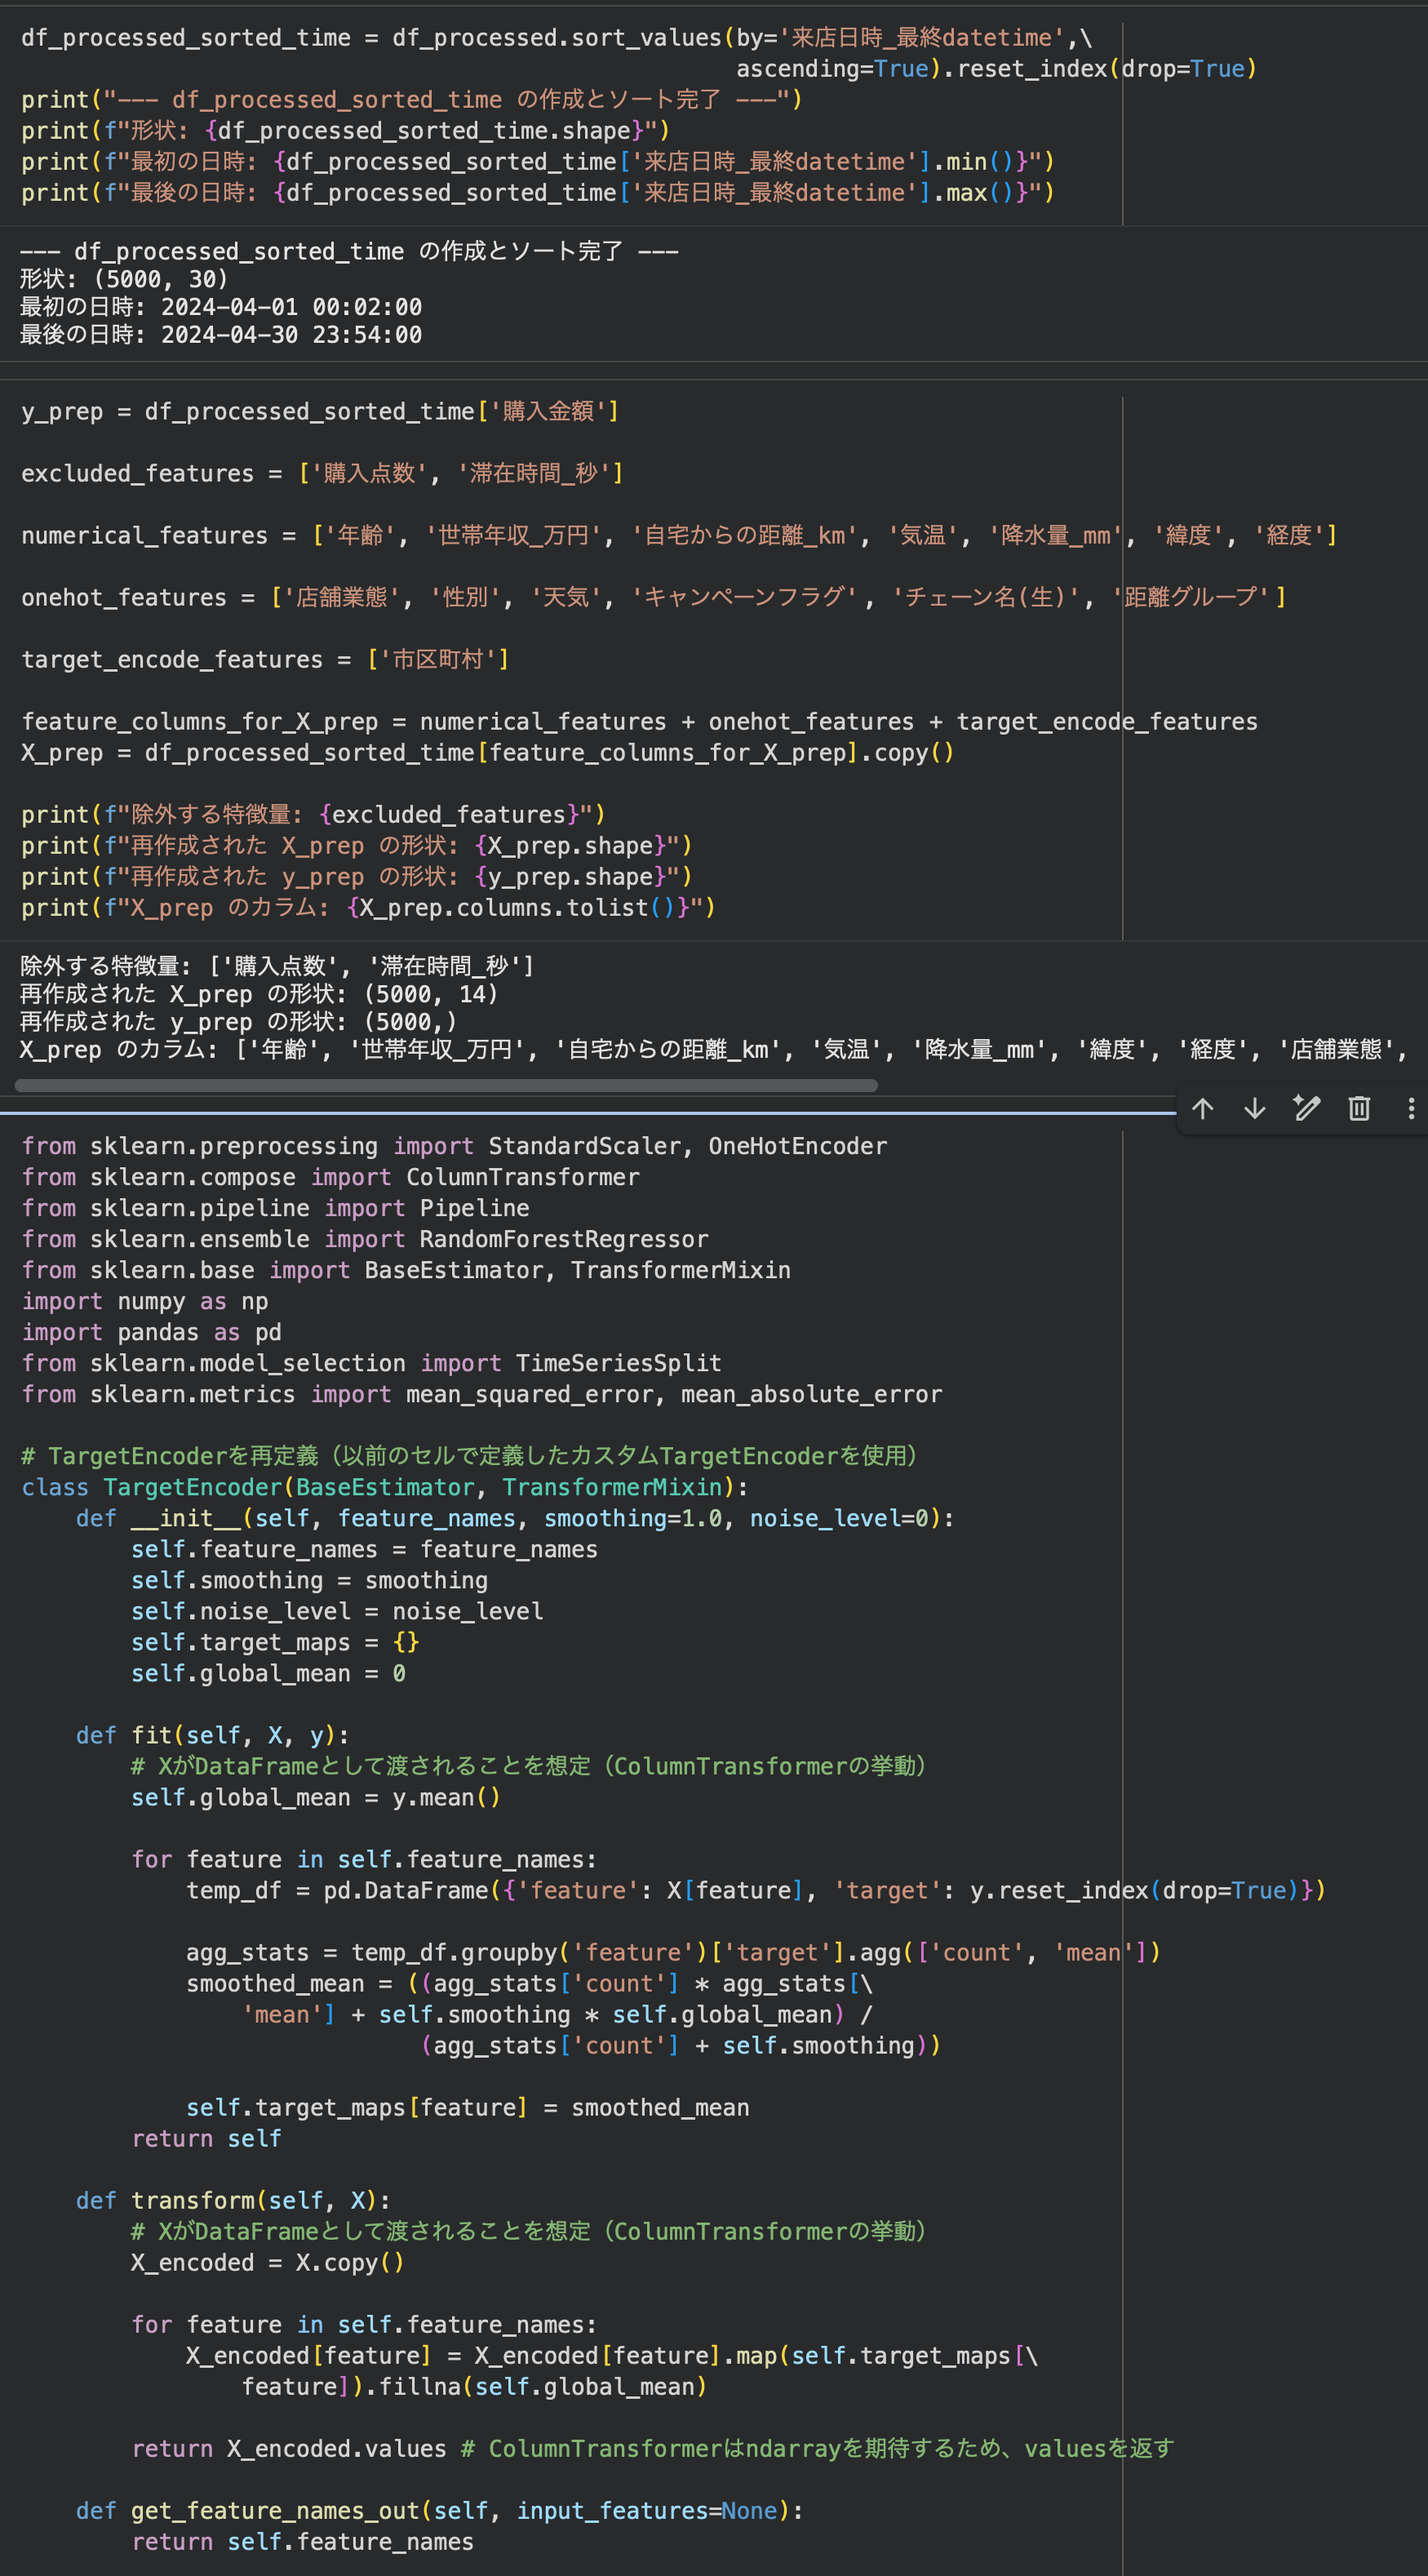Click the 'temp_df = pd.DataFrame' line
This screenshot has height=2576, width=1428.
tap(756, 1890)
